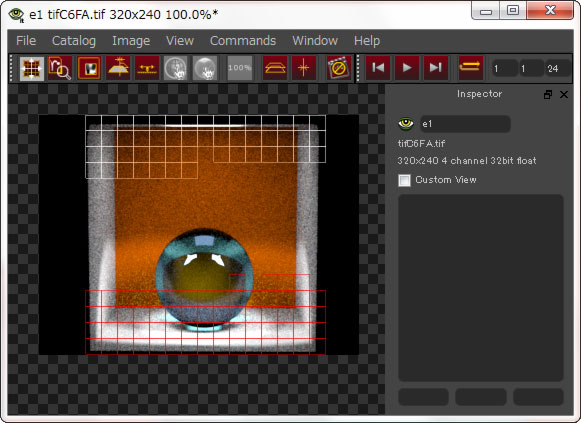581x423 pixels.
Task: Click the rendered glass sphere in the viewport
Action: pyautogui.click(x=205, y=279)
